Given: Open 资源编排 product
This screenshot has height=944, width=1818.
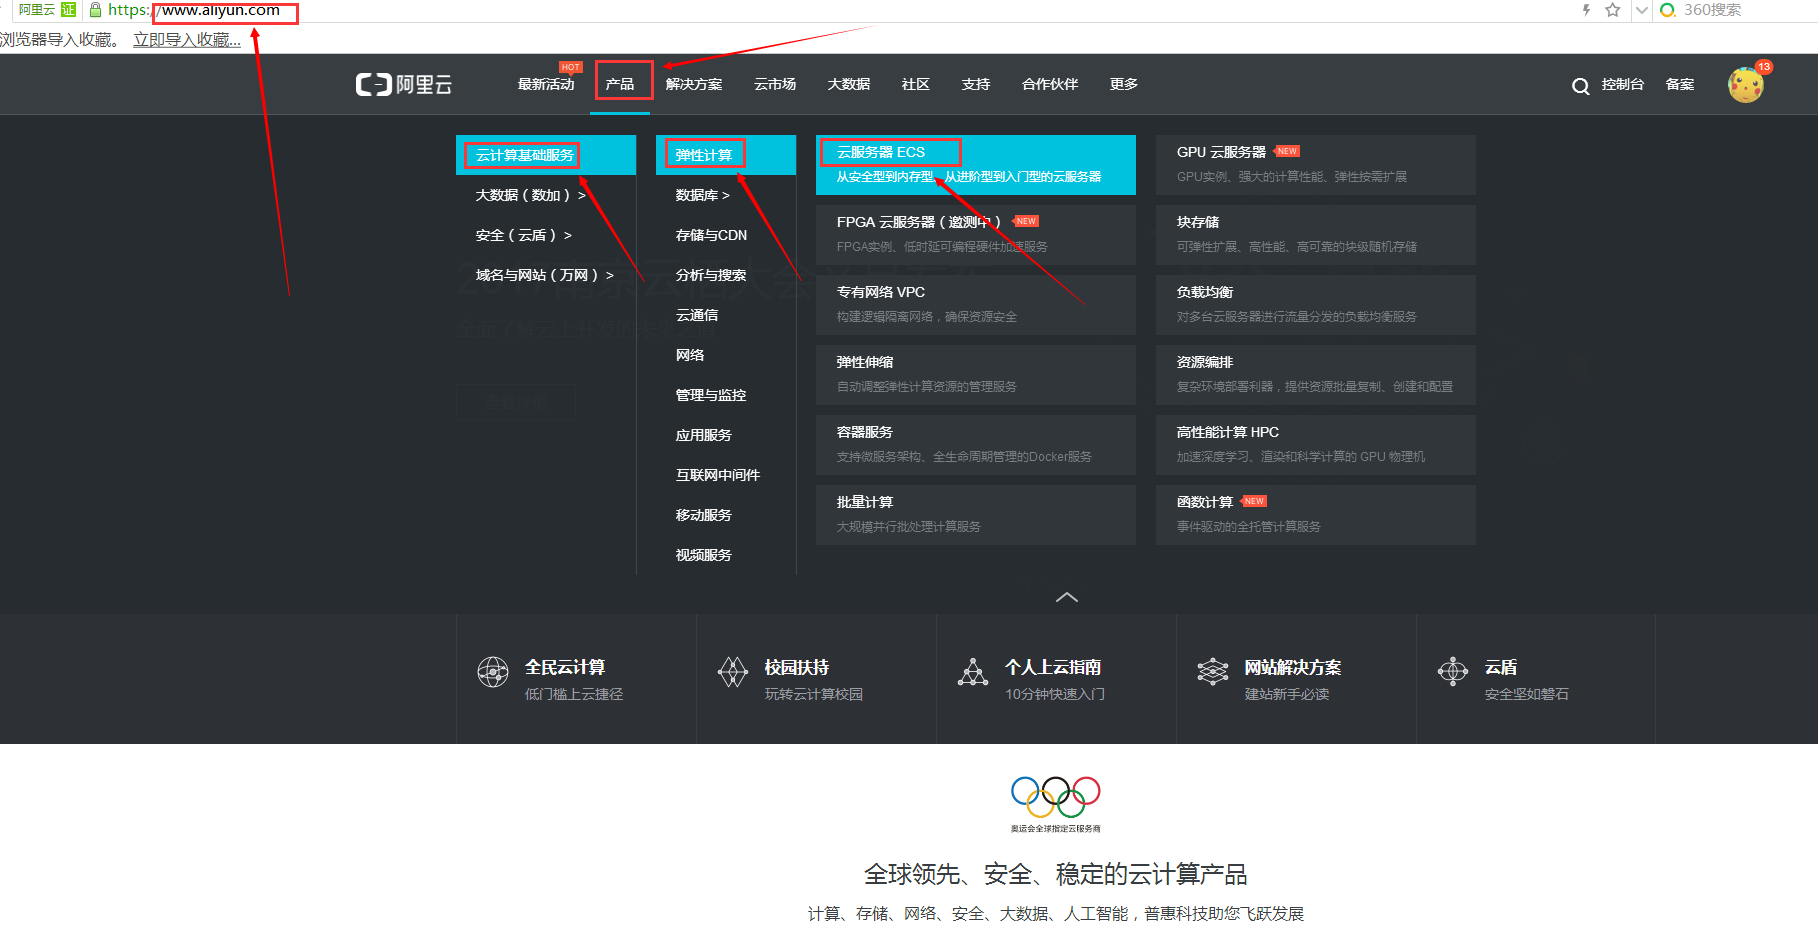Looking at the screenshot, I should pos(1316,375).
